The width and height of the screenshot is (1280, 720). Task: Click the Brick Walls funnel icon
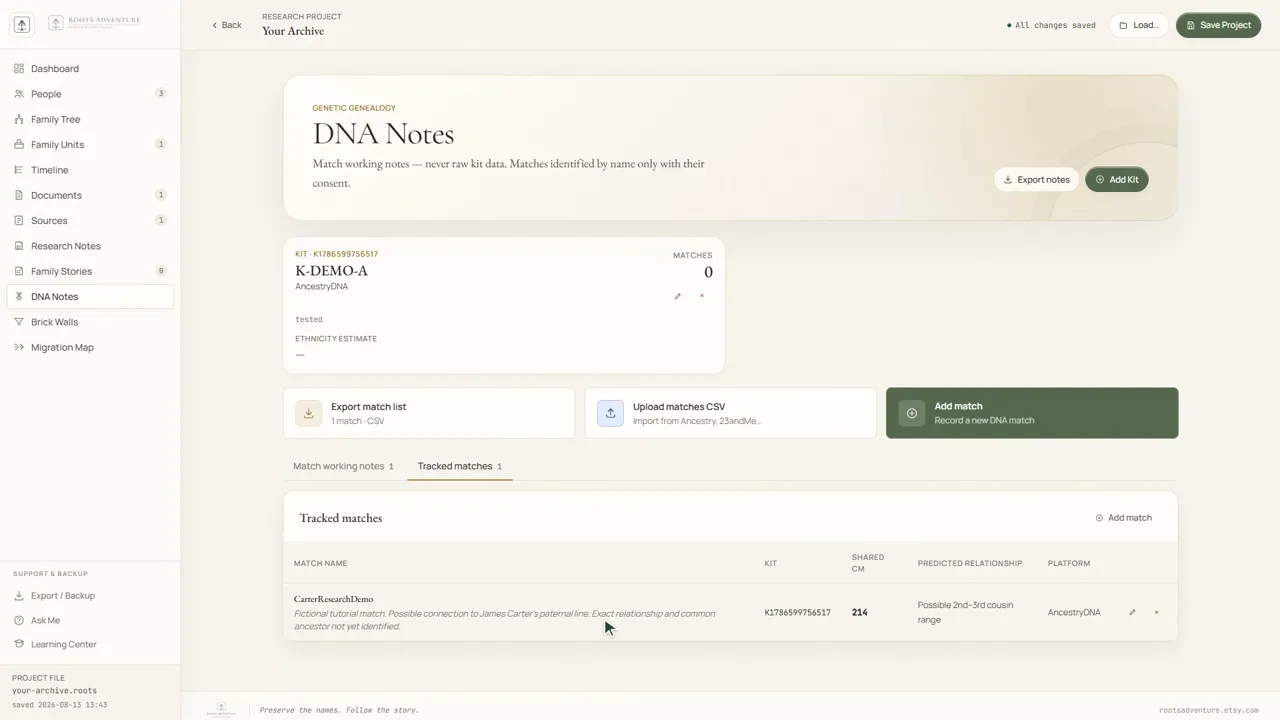pyautogui.click(x=19, y=322)
